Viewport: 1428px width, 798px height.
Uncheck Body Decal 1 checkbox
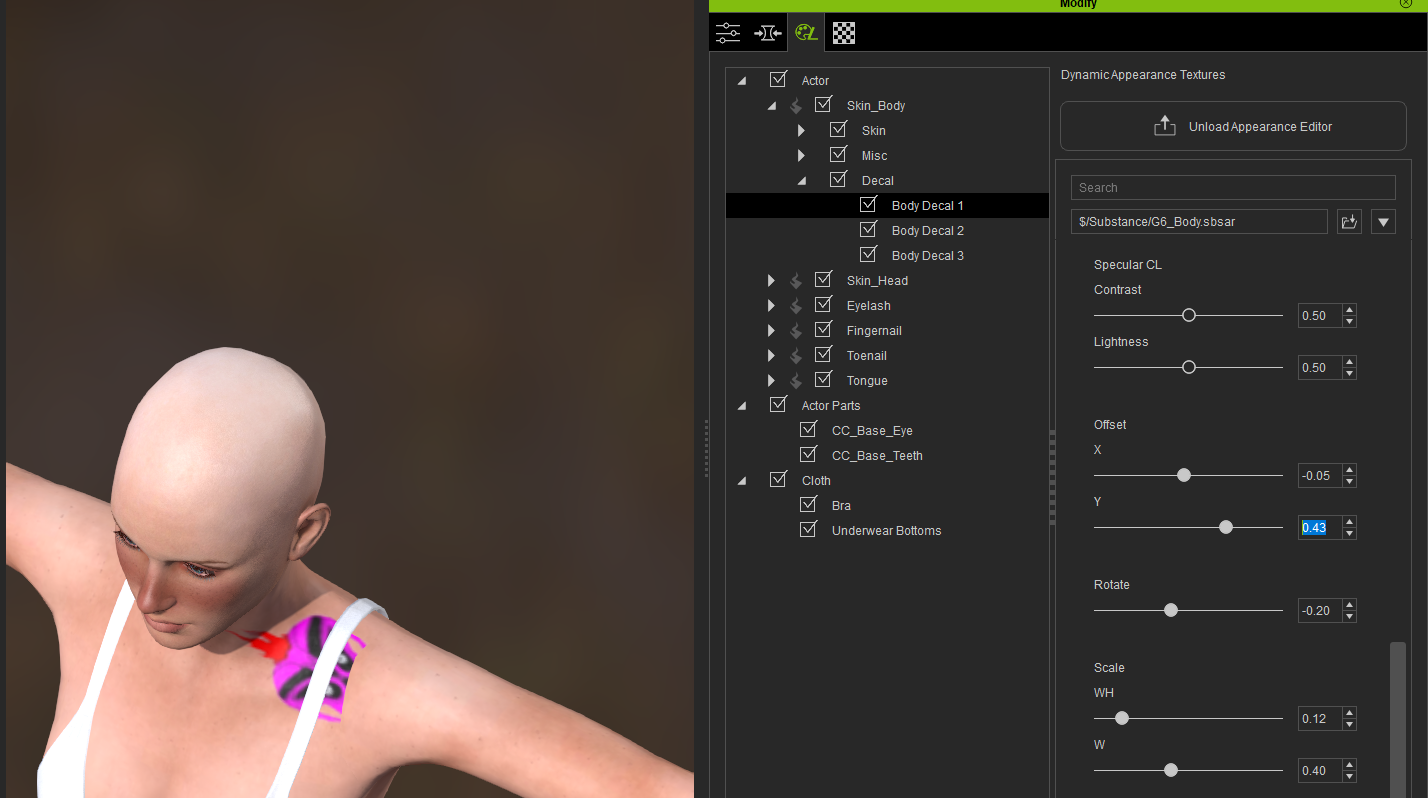click(x=868, y=204)
